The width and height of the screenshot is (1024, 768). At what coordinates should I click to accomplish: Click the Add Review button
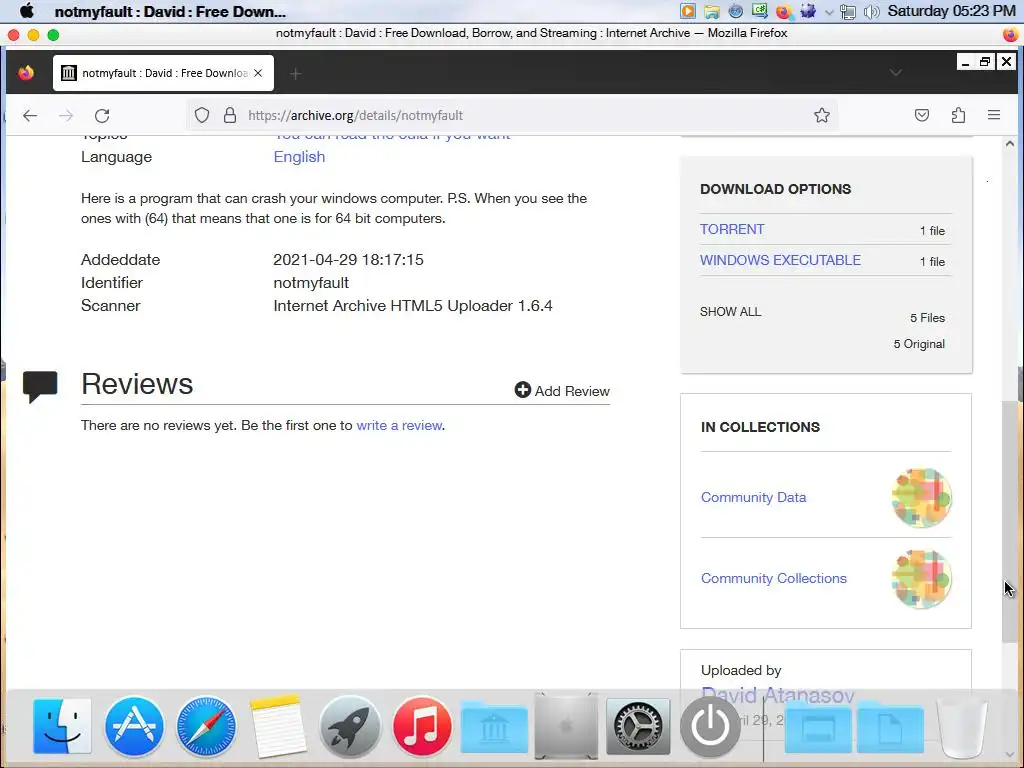(562, 391)
